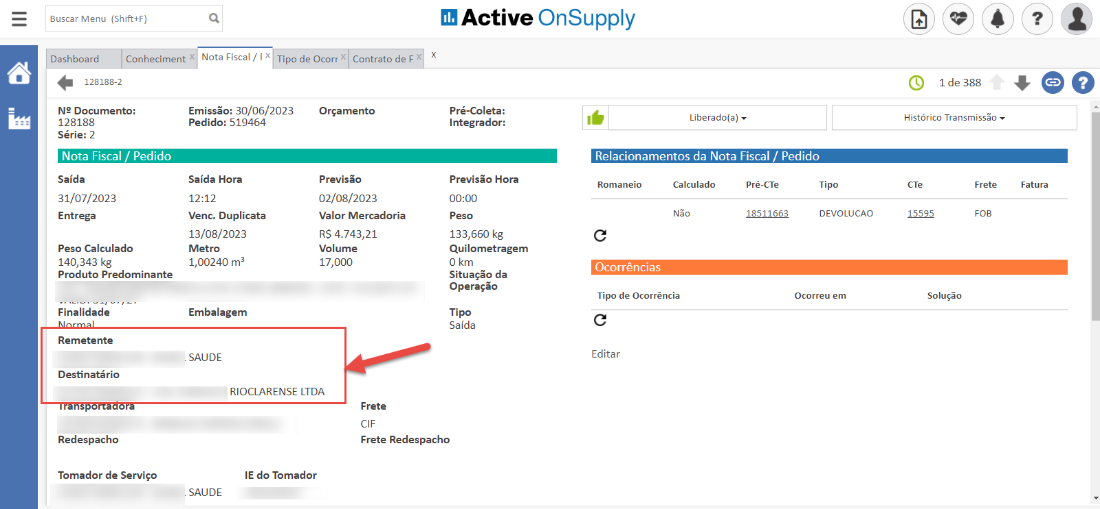1100x509 pixels.
Task: Click the green clock history icon
Action: click(916, 83)
